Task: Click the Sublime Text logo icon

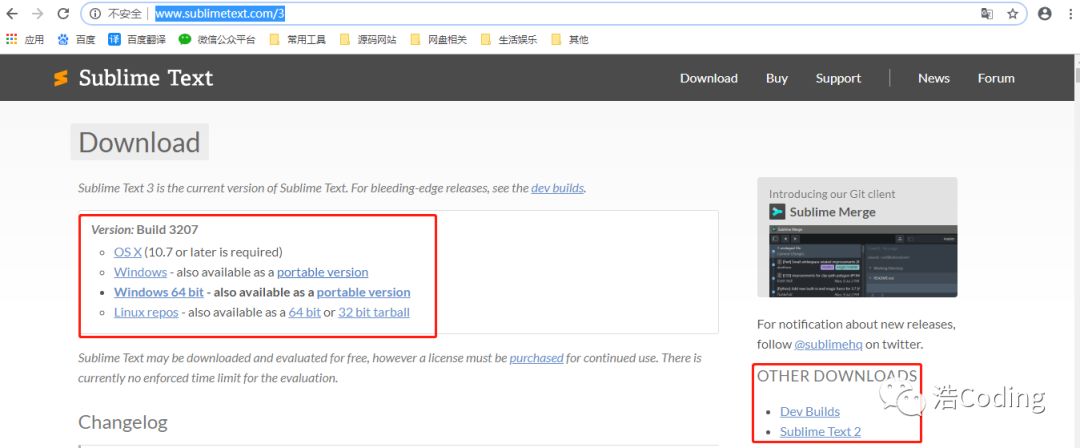Action: coord(61,78)
